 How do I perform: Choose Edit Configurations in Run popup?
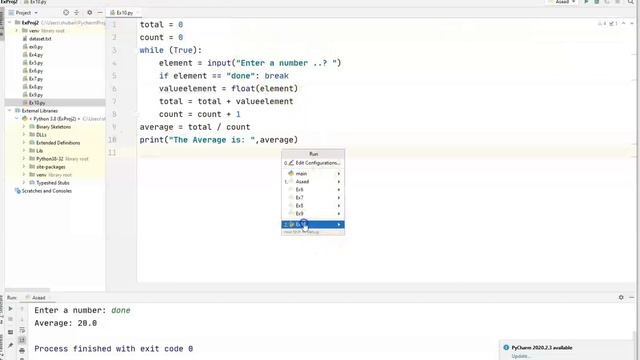click(313, 163)
